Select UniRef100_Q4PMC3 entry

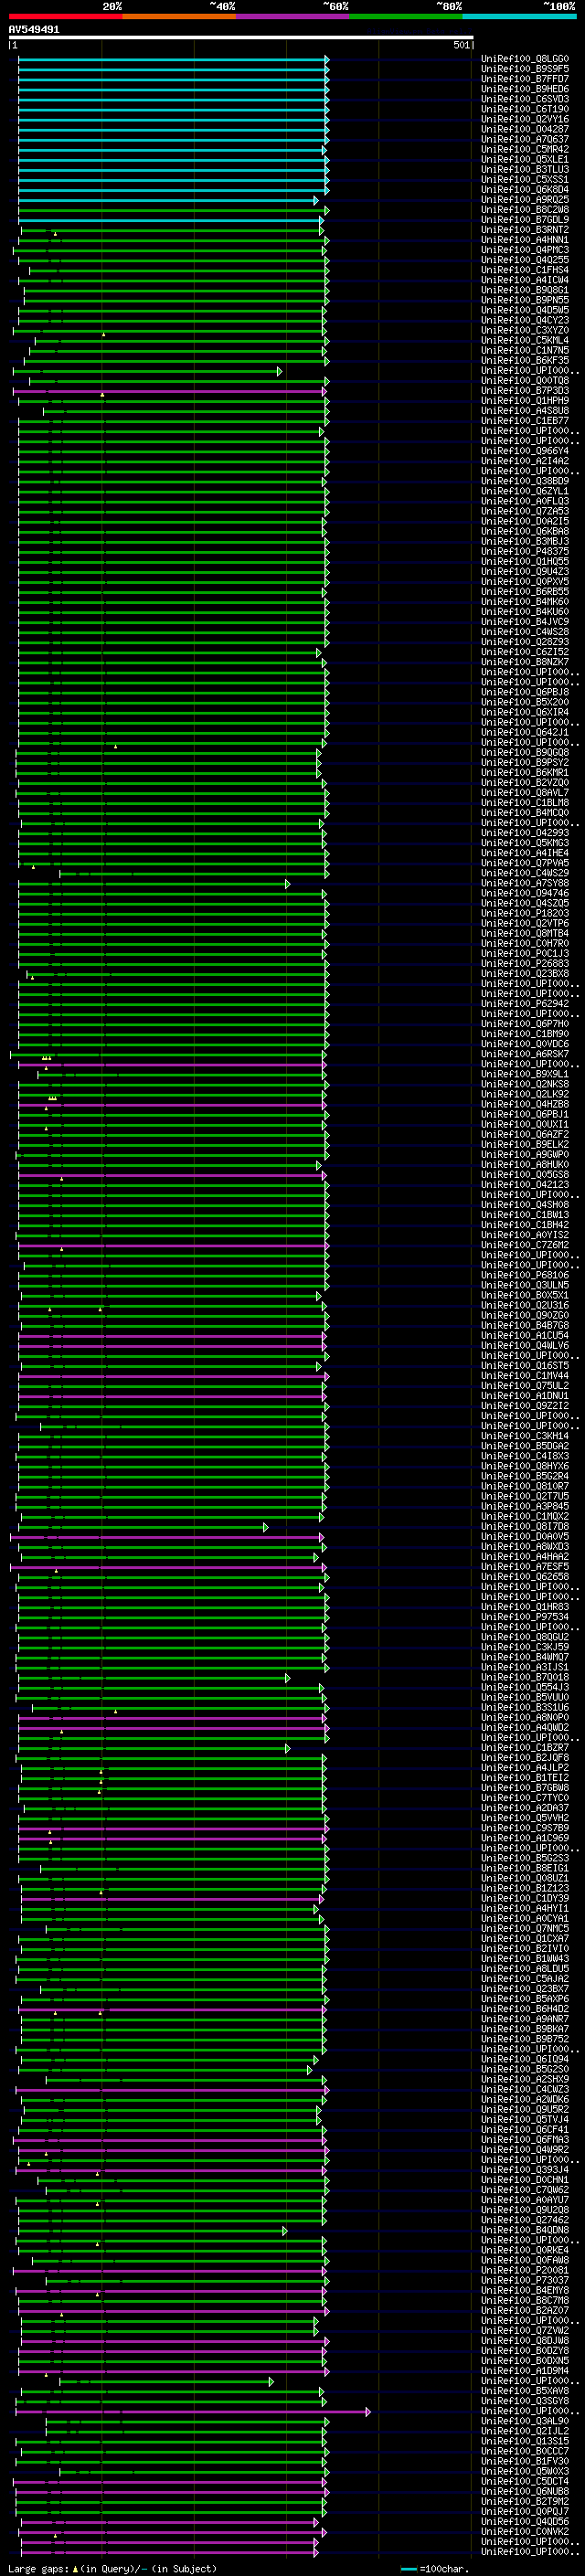(x=525, y=250)
